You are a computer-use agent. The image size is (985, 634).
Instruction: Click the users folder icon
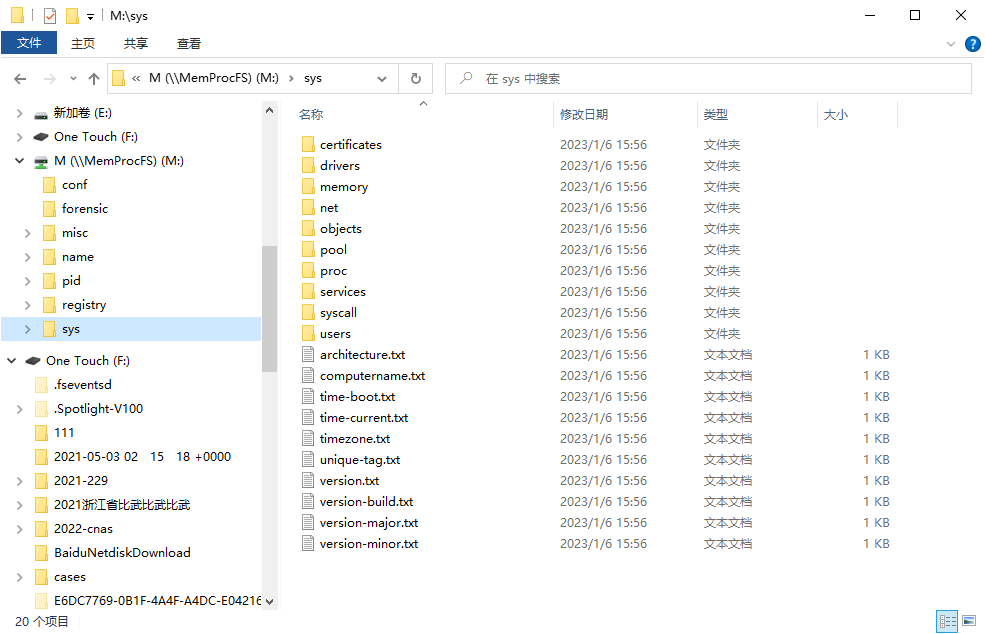308,334
